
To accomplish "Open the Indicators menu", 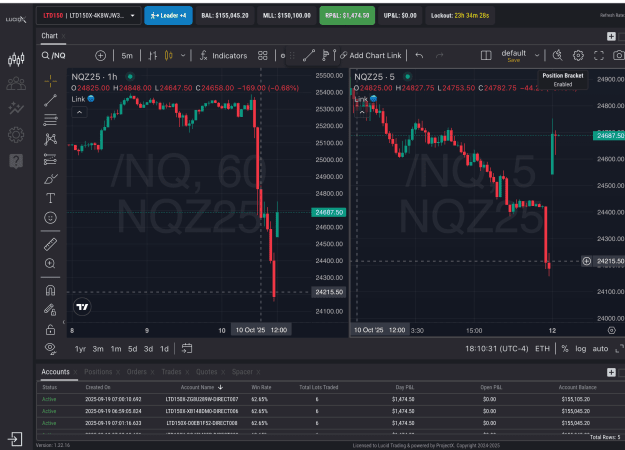I will (x=224, y=55).
